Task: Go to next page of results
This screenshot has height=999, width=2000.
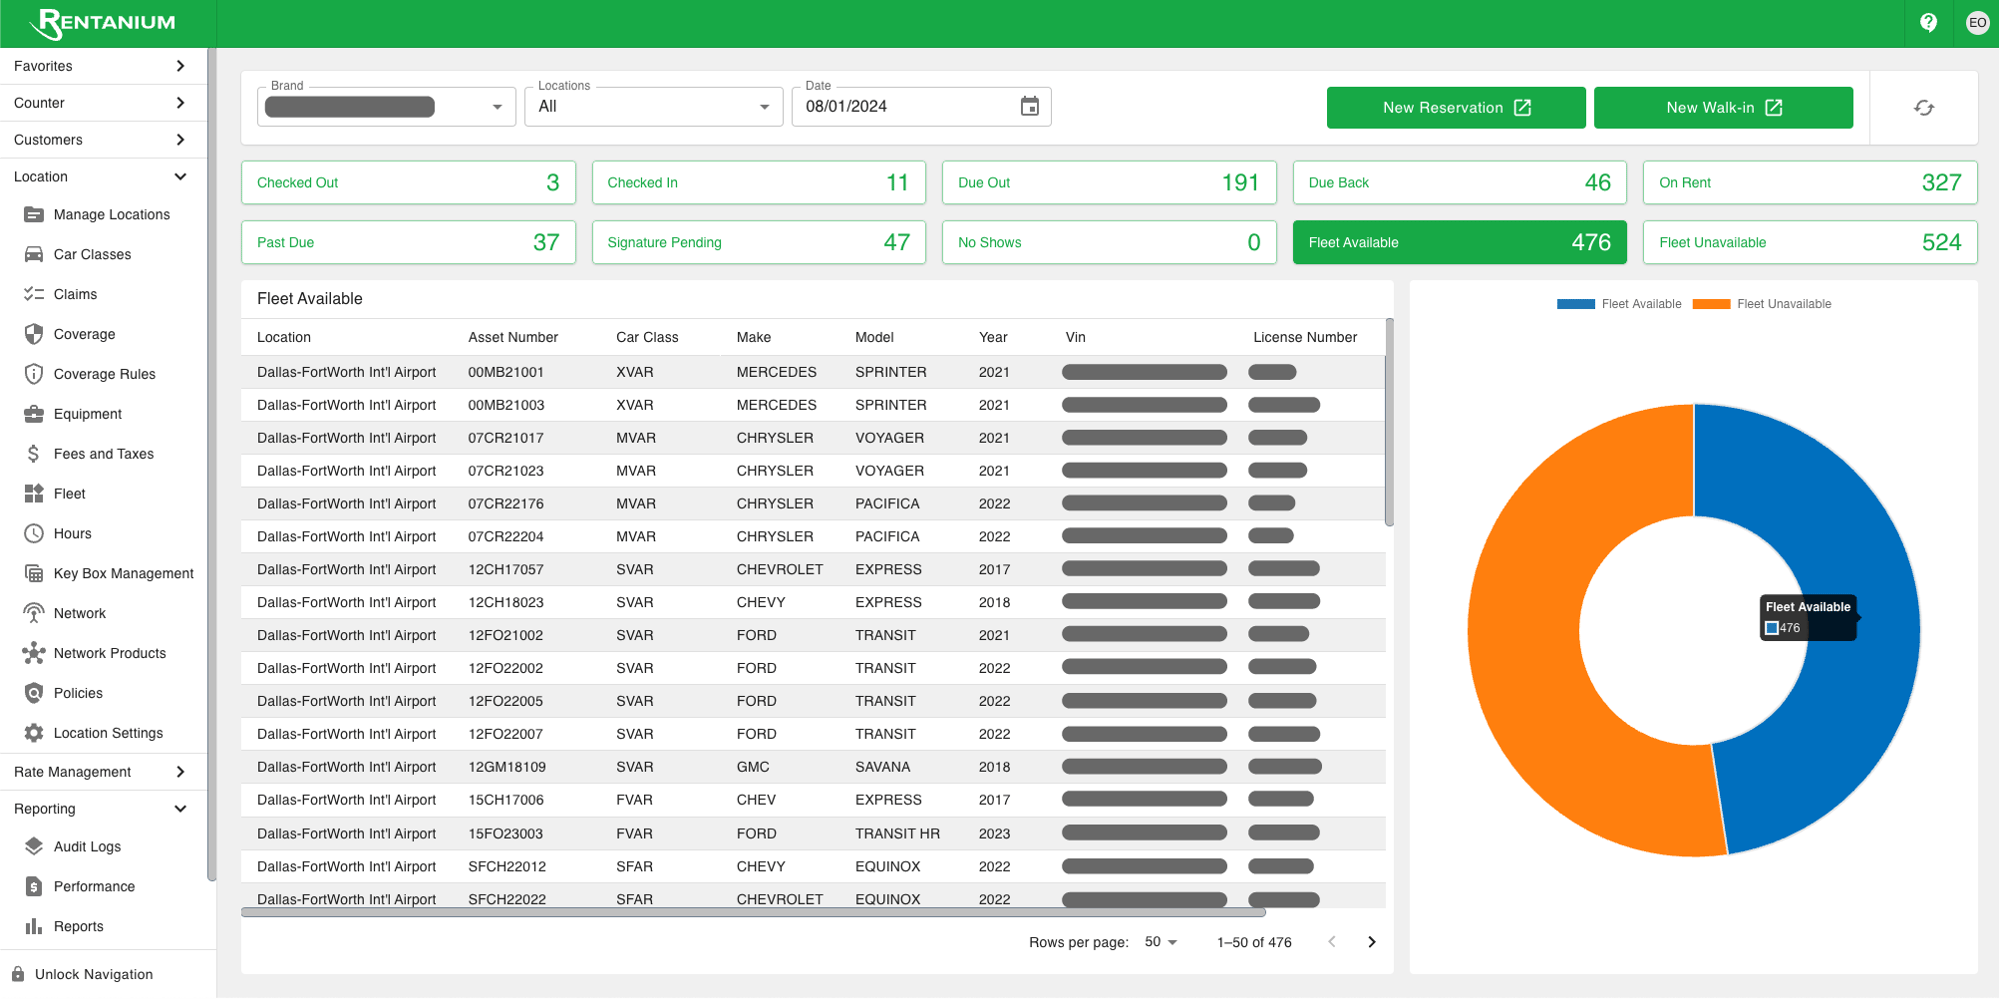Action: (x=1372, y=942)
